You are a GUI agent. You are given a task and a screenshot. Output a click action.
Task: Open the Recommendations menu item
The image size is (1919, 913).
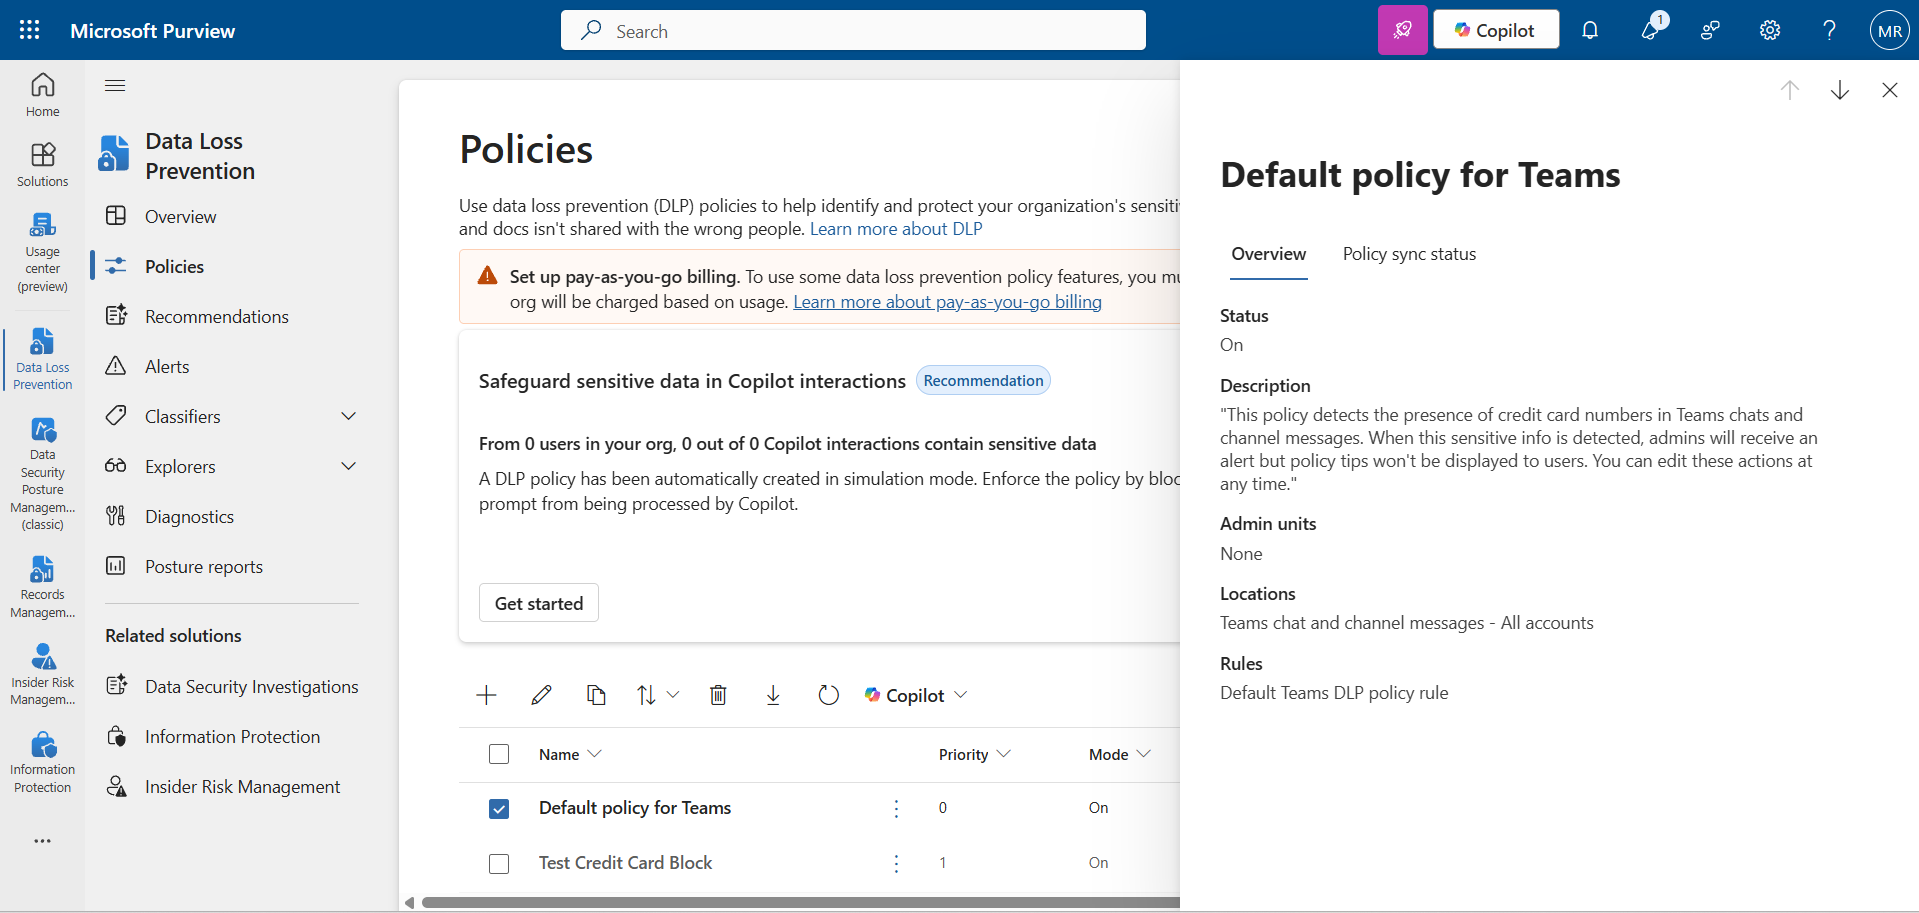[x=216, y=315]
